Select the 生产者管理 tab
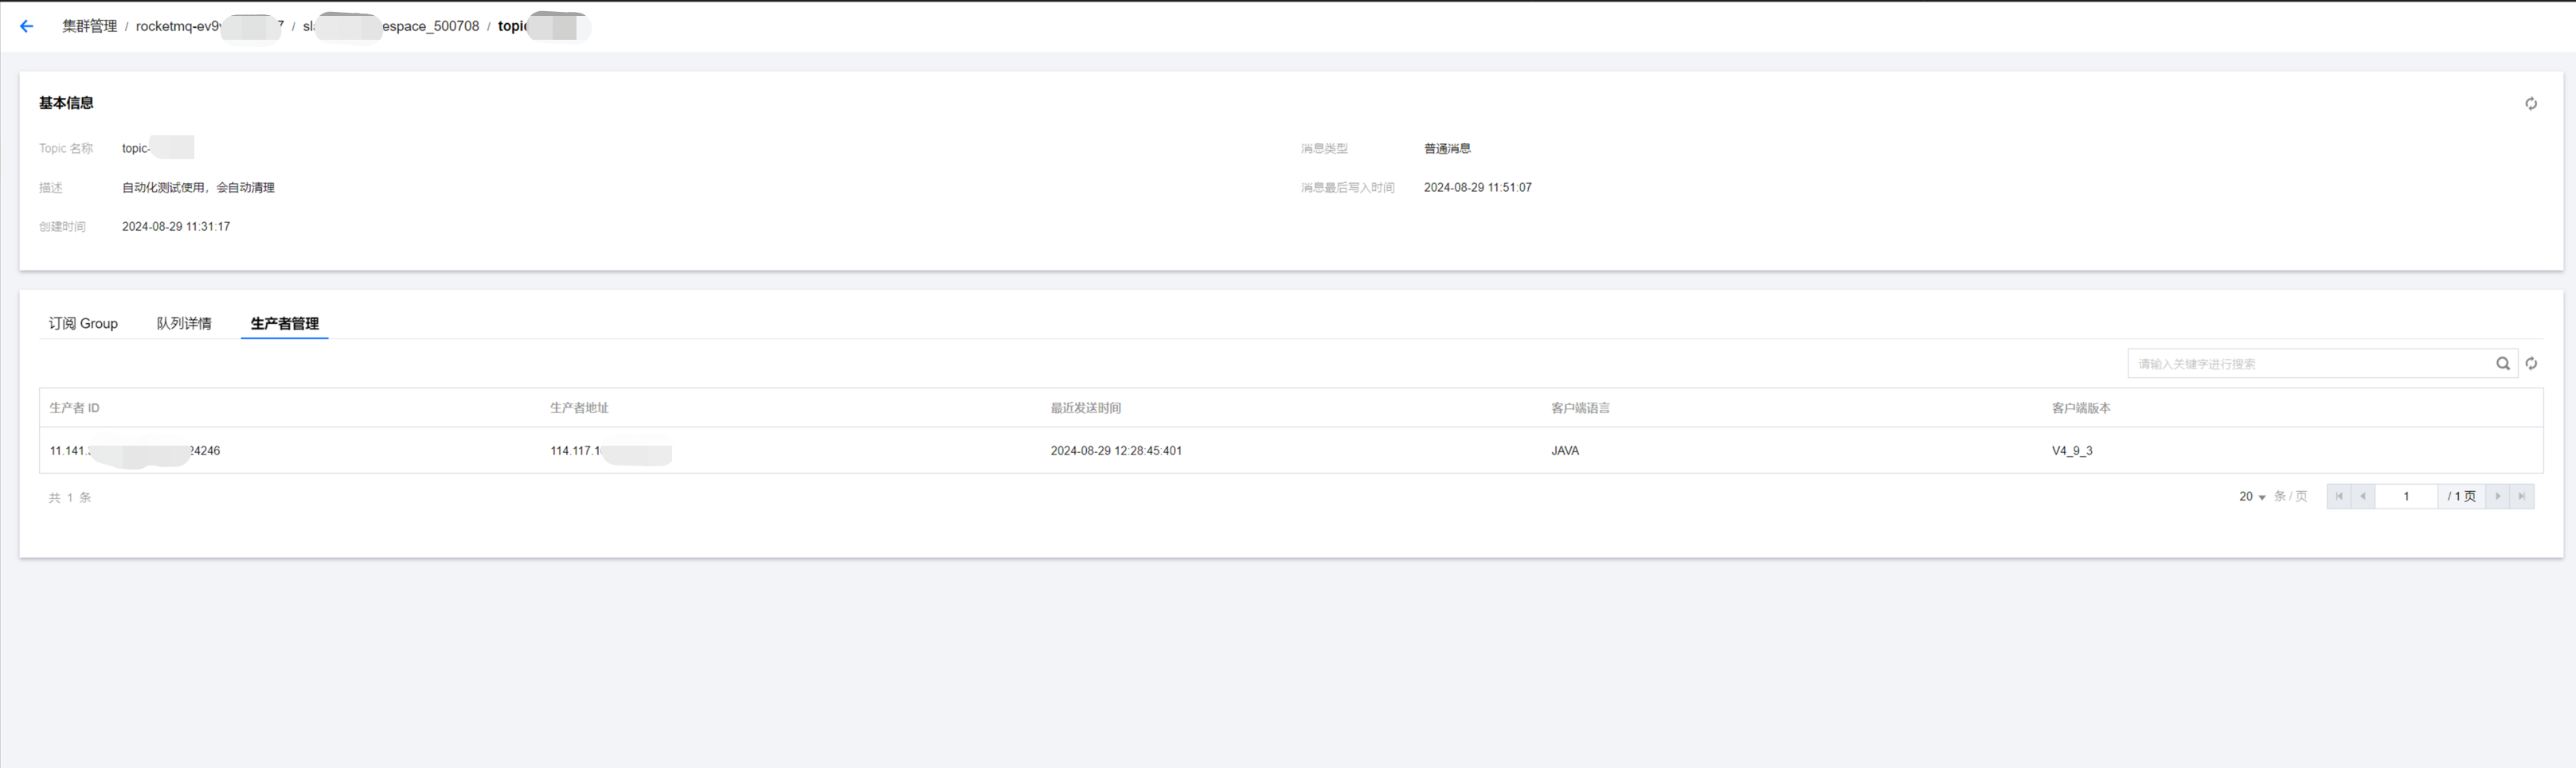 pos(284,324)
